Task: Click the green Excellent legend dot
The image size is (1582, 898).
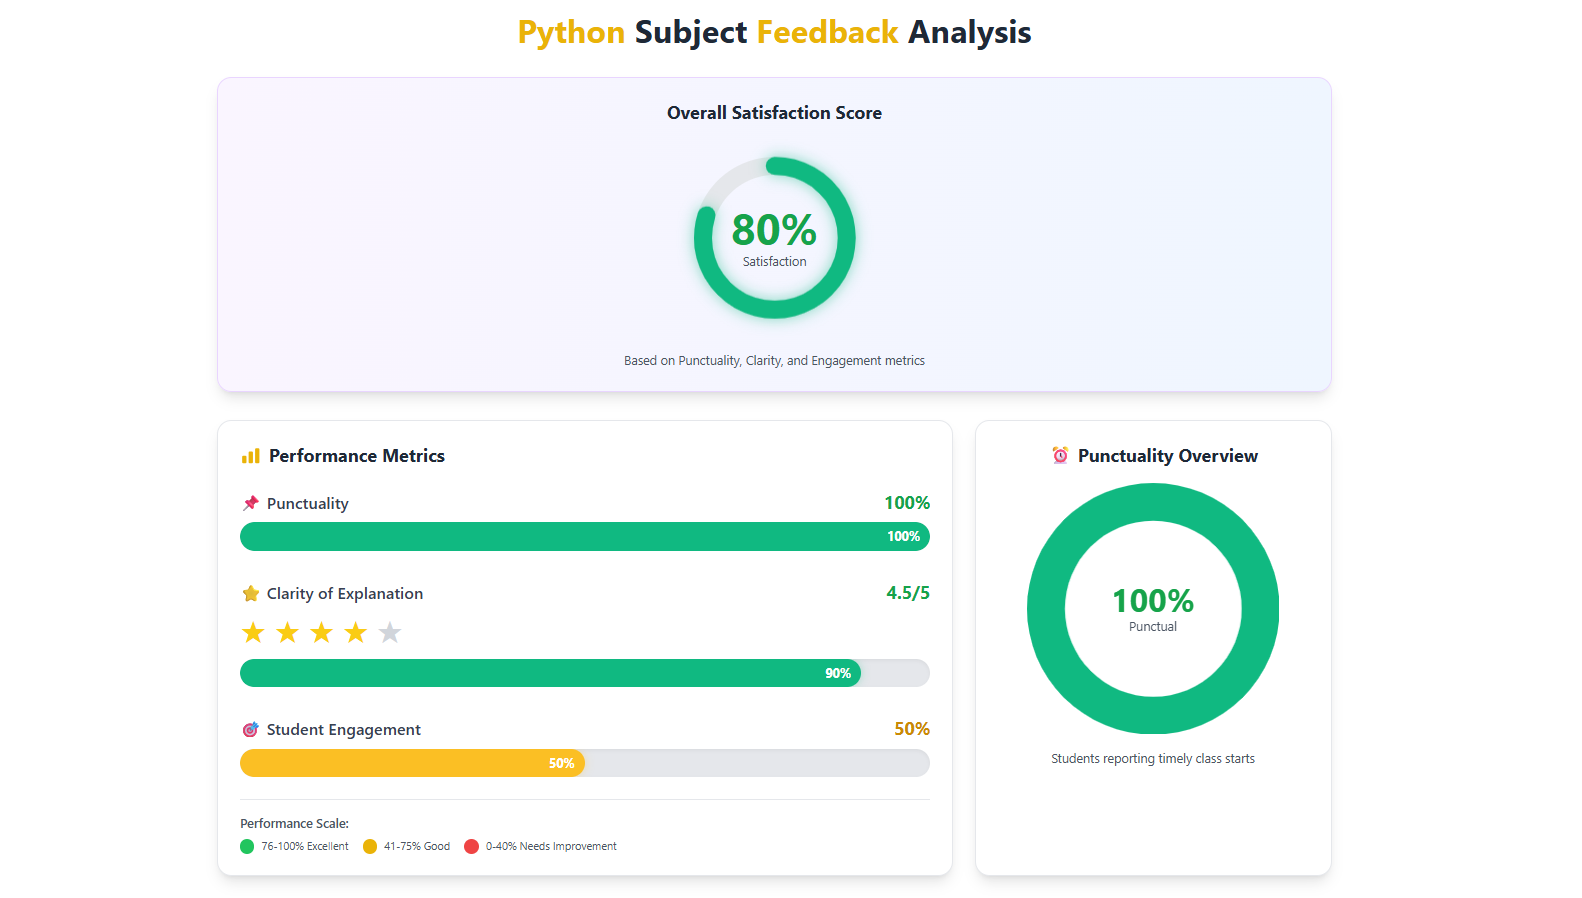Action: pos(247,847)
